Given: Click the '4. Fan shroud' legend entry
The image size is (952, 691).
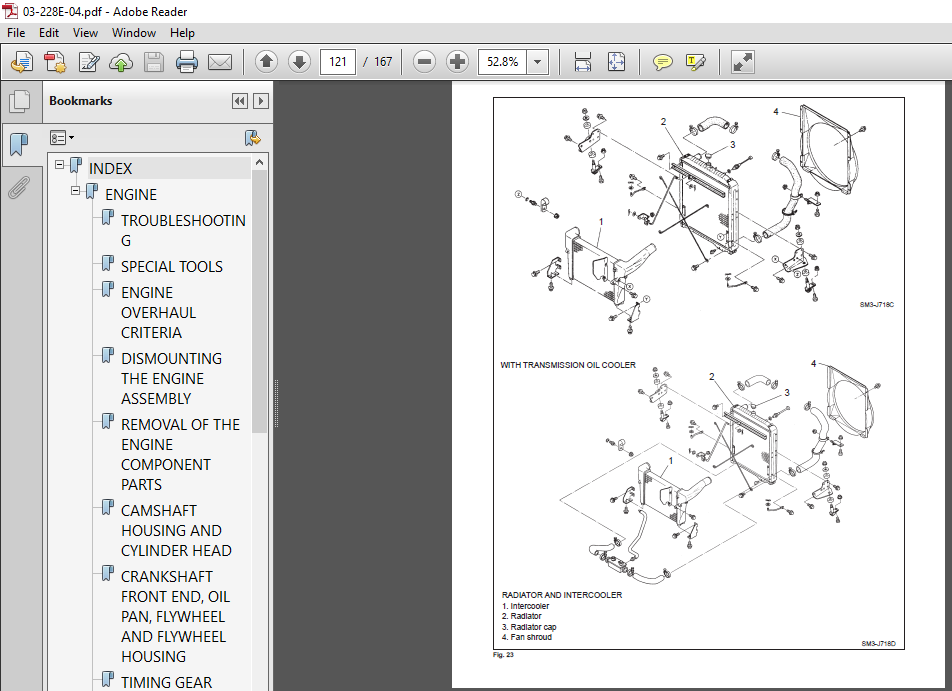Looking at the screenshot, I should click(527, 637).
